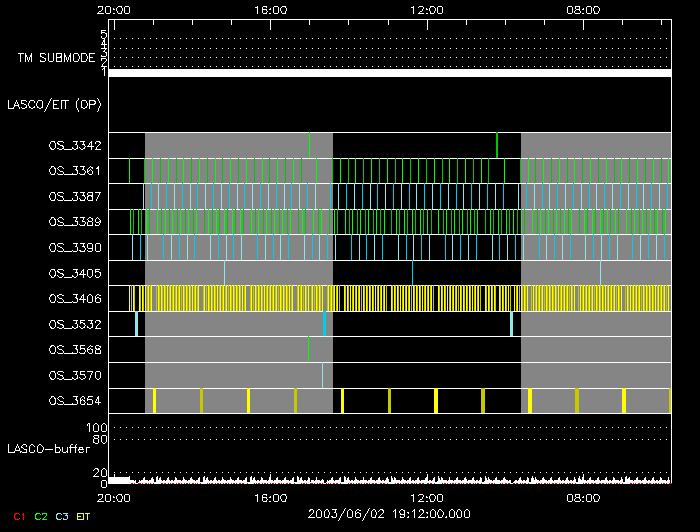Click the 16:00 tick label on top axis

(271, 9)
